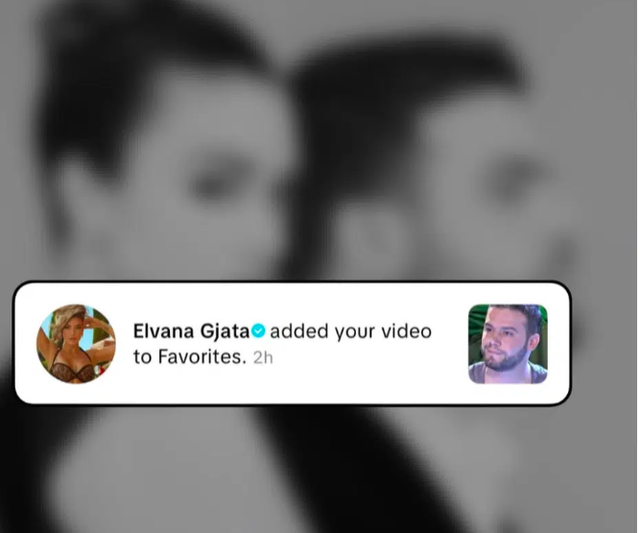Screen dimensions: 640x533
Task: Open the bearded man video thumbnail
Action: click(x=508, y=344)
